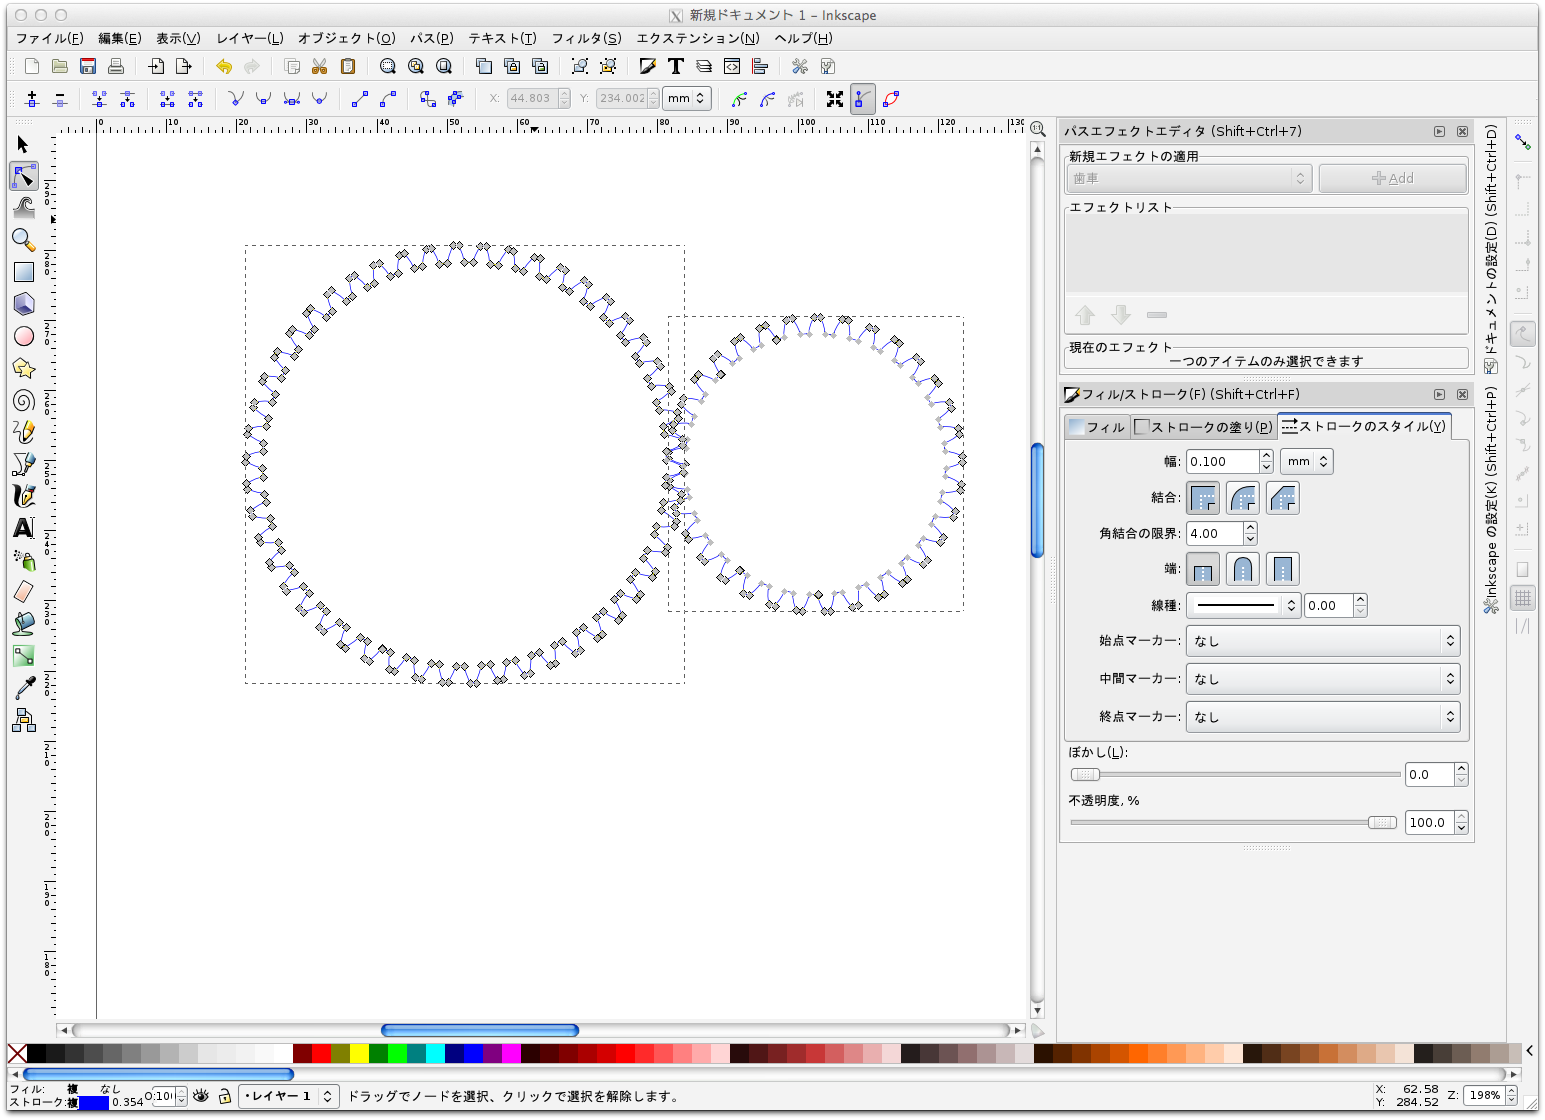The width and height of the screenshot is (1545, 1120).
Task: Select the Calligraphy tool
Action: tap(24, 496)
